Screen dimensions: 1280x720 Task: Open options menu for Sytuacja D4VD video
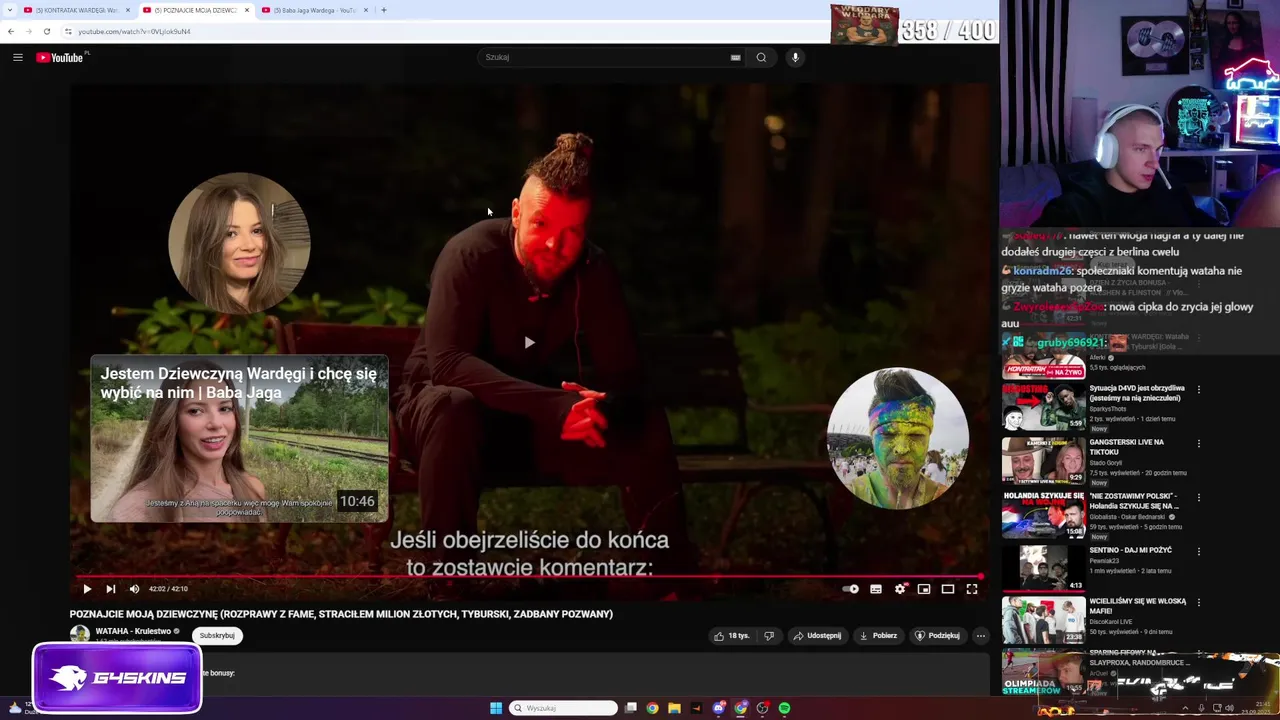[x=1198, y=390]
